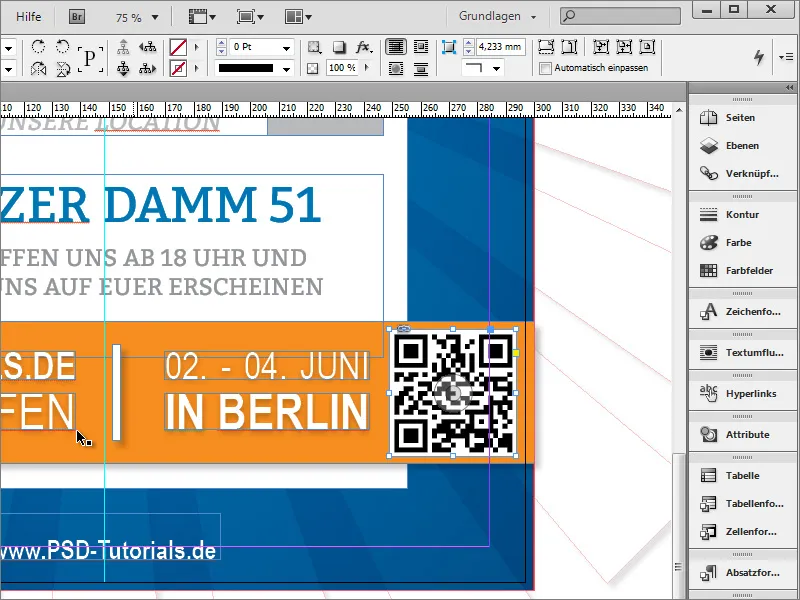The width and height of the screenshot is (800, 600).
Task: Flip selection horizontally
Action: [38, 68]
